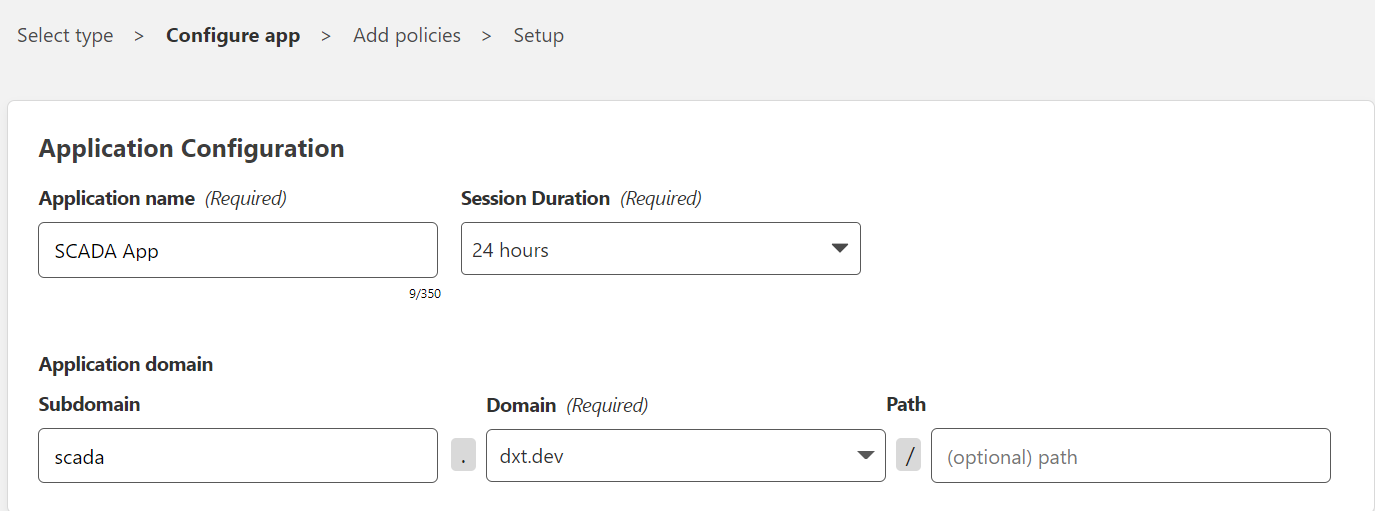Click the Domain dropdown arrow icon
The width and height of the screenshot is (1375, 511).
pyautogui.click(x=866, y=456)
